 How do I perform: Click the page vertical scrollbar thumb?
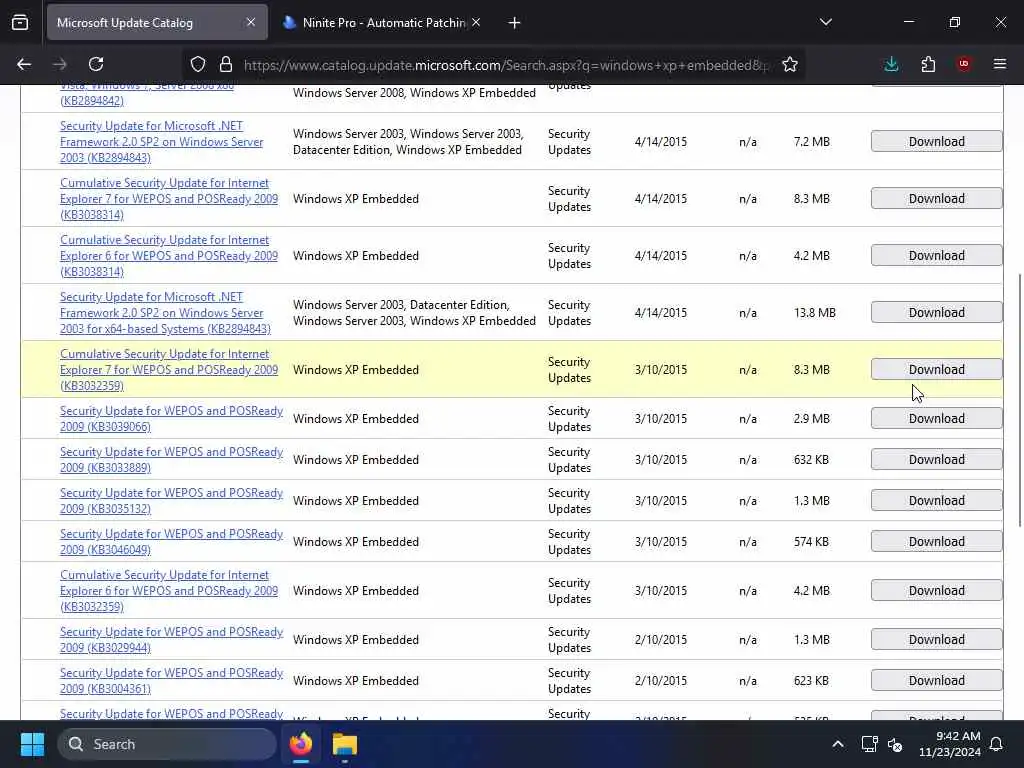click(x=1019, y=400)
